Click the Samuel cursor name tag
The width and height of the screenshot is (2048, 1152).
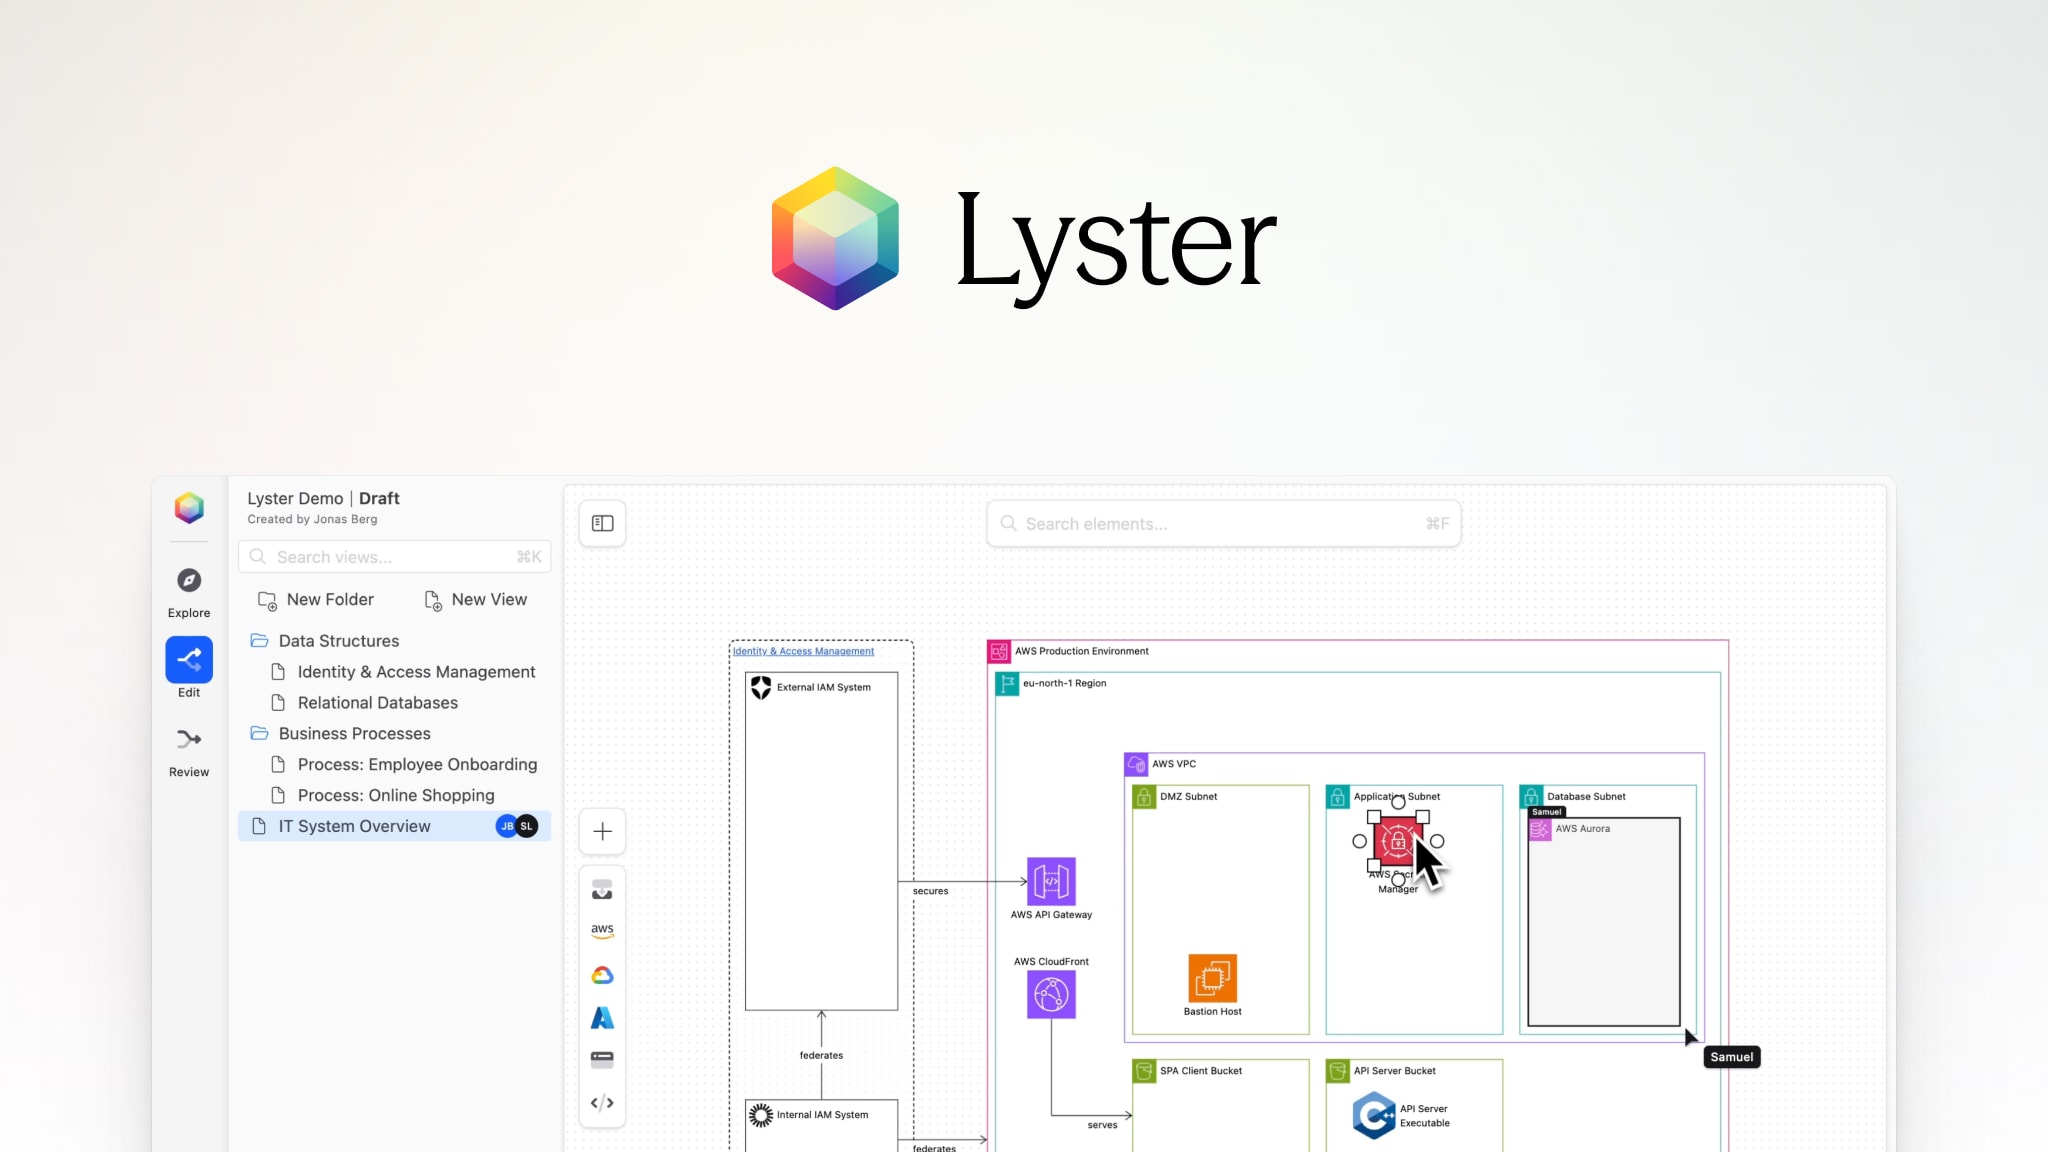point(1731,1057)
